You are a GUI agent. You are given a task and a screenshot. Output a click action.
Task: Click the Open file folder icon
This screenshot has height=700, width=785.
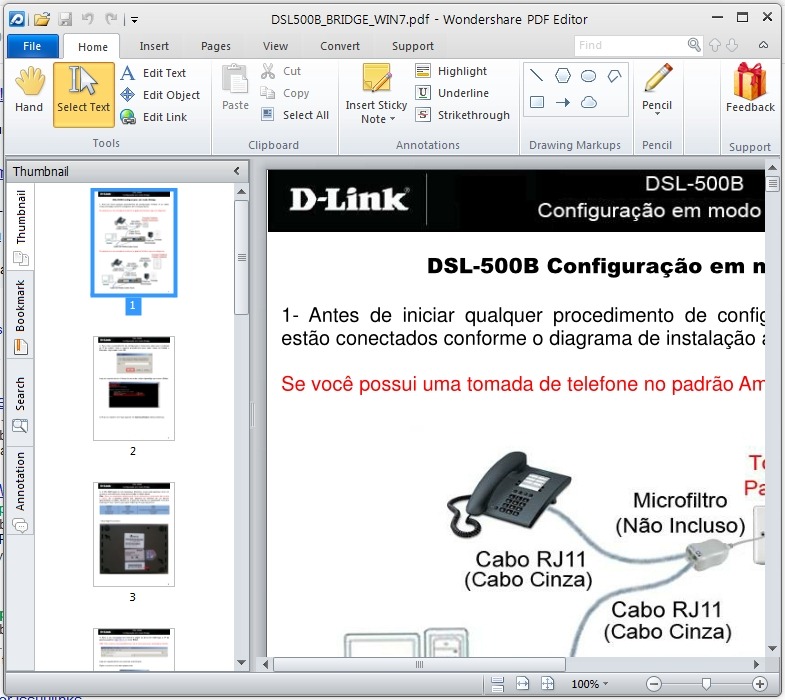tap(42, 20)
